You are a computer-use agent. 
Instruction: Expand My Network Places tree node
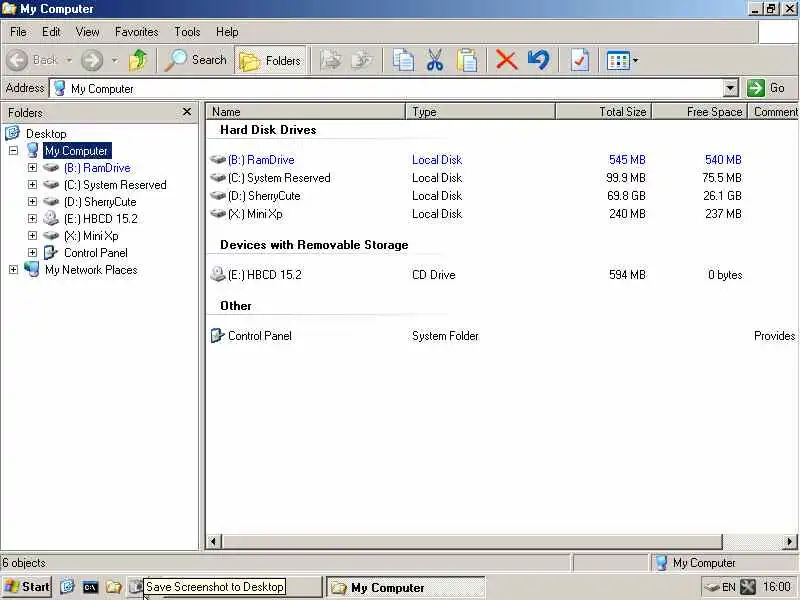[13, 269]
